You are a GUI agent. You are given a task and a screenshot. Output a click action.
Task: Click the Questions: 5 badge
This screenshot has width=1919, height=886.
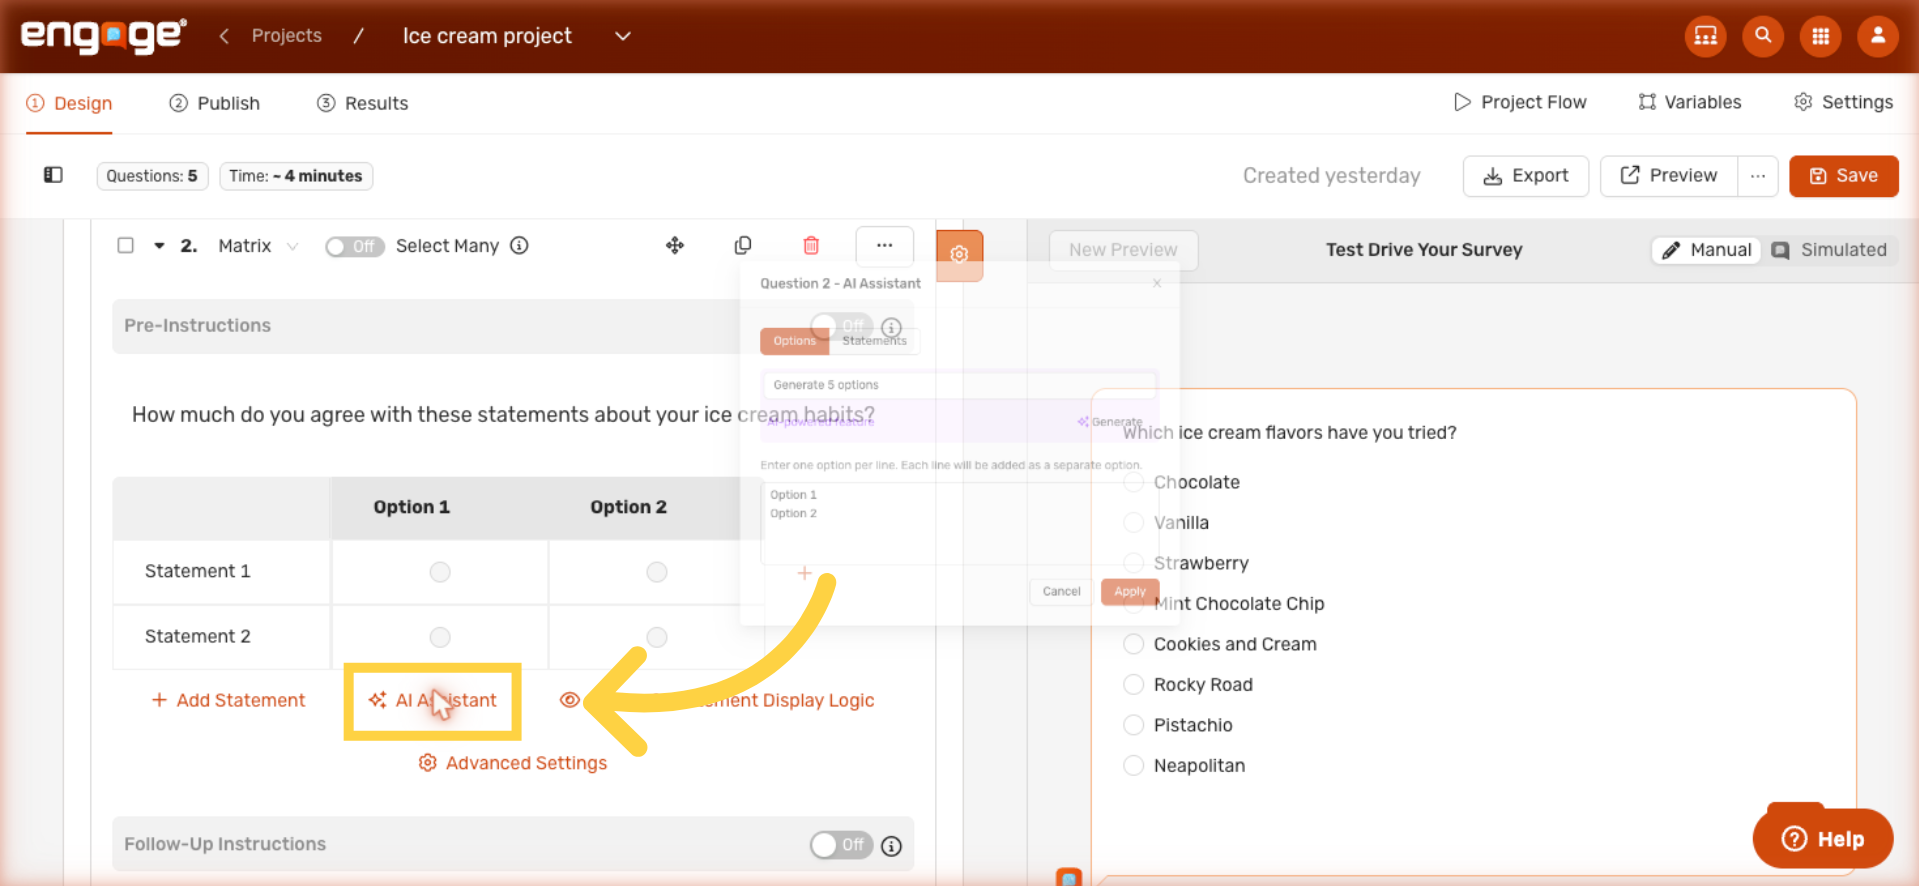(152, 176)
